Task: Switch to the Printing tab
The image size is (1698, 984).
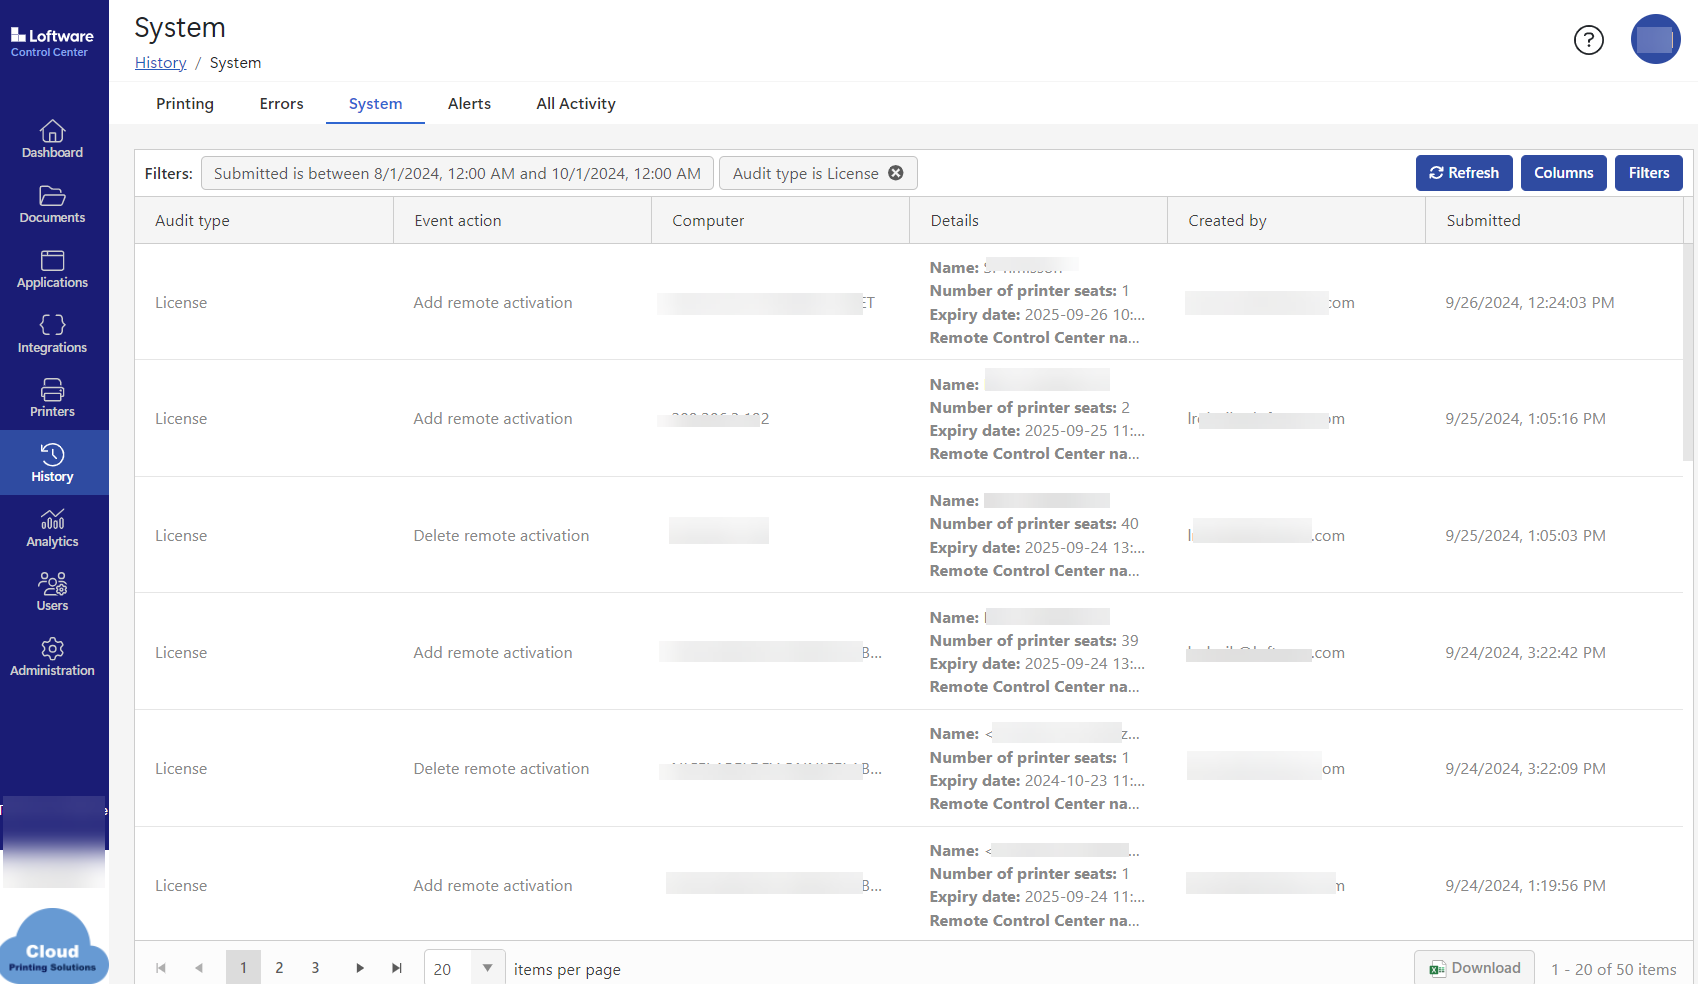Action: (185, 104)
